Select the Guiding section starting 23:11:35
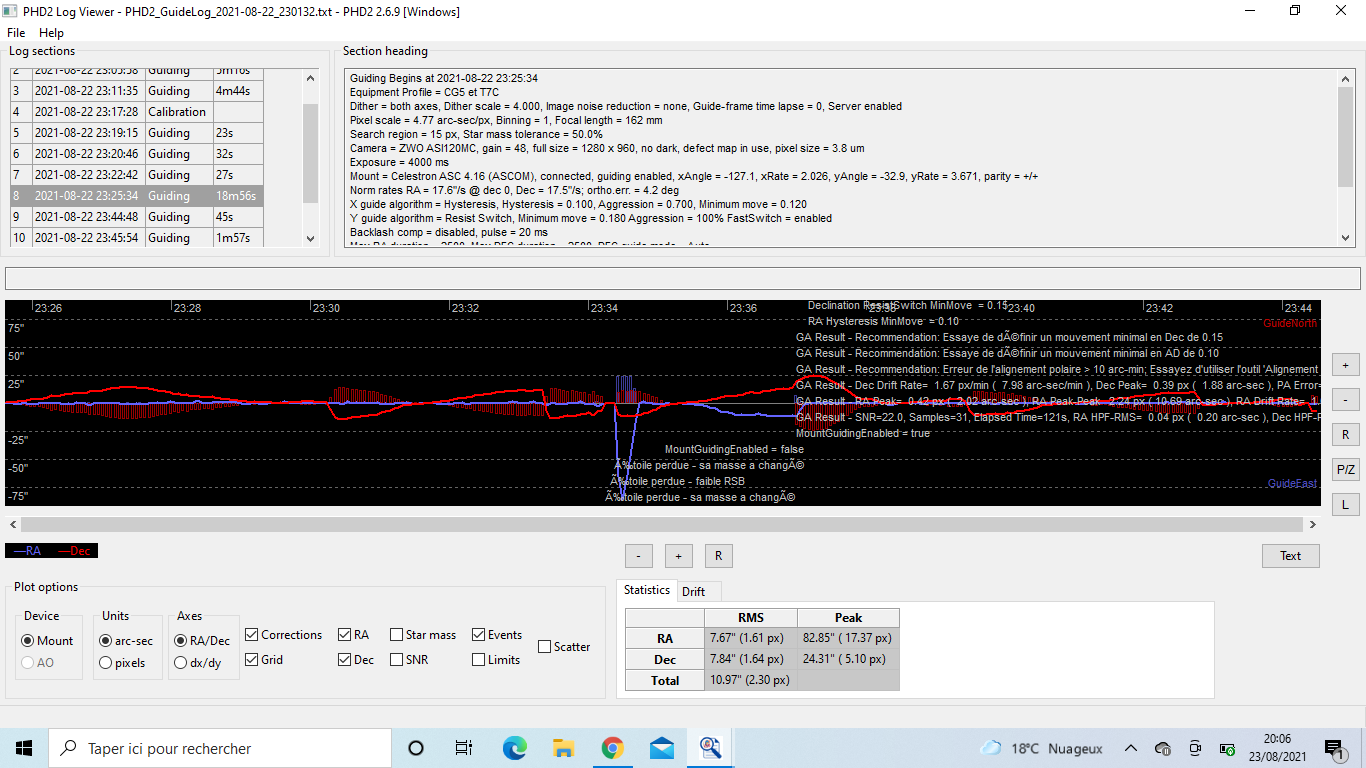 click(x=136, y=91)
